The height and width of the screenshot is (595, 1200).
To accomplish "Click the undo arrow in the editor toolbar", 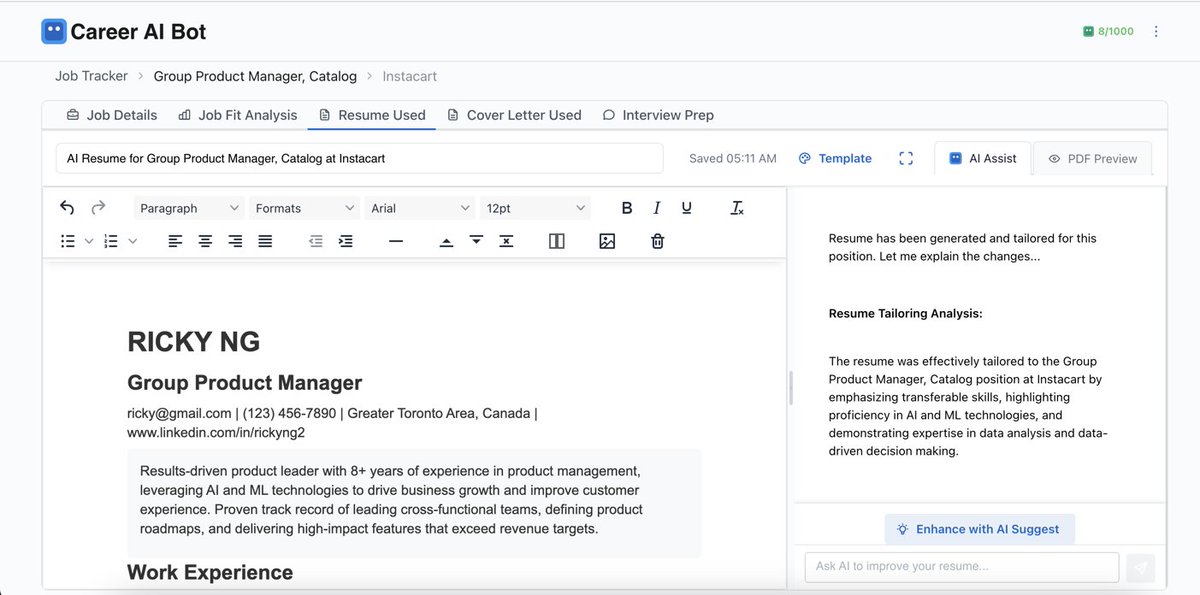I will pyautogui.click(x=67, y=208).
